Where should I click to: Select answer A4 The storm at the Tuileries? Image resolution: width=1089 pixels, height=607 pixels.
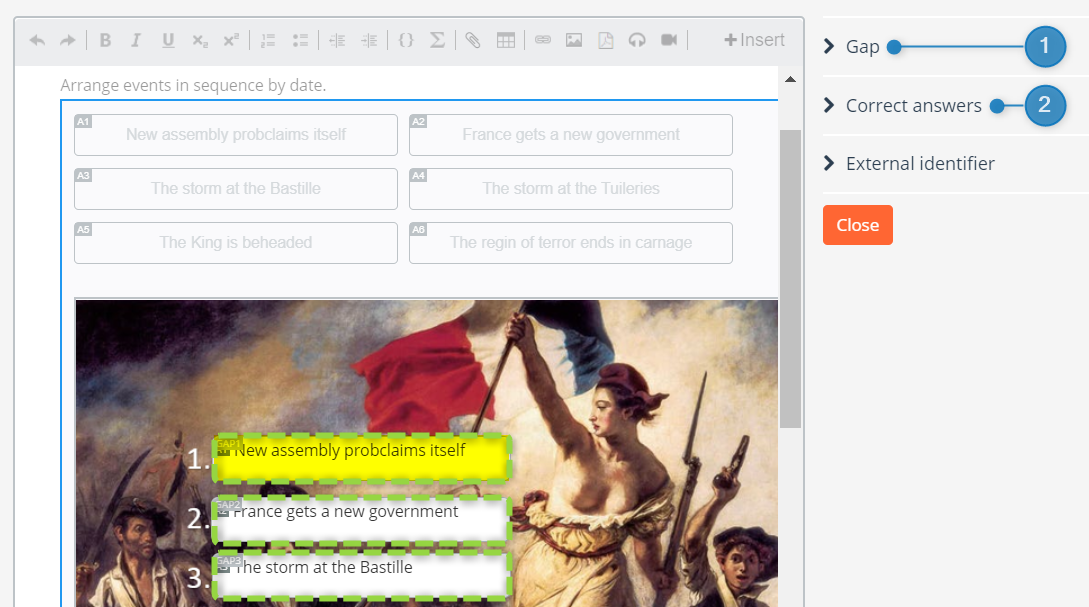(571, 189)
